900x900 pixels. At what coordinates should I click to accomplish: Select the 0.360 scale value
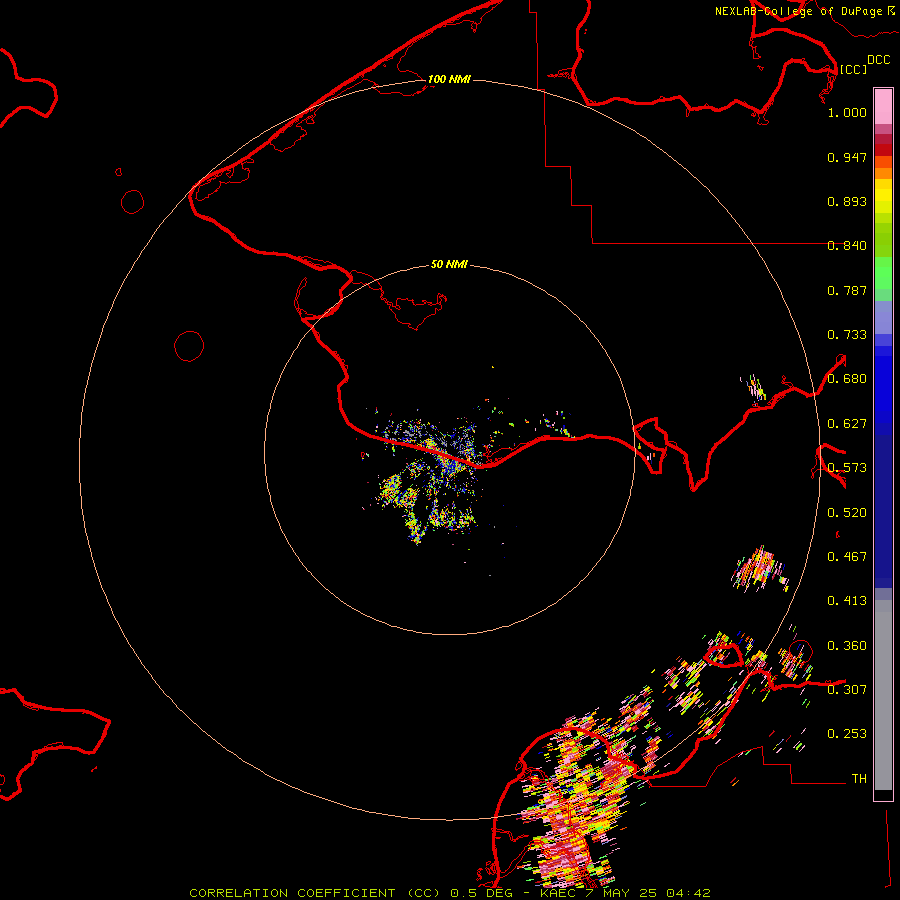(x=847, y=646)
